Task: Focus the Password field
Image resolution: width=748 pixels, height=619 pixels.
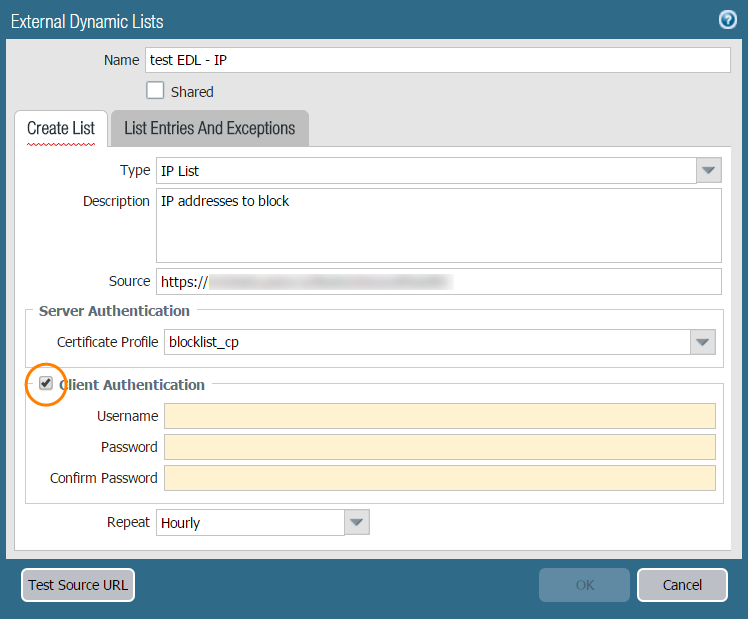Action: 439,447
